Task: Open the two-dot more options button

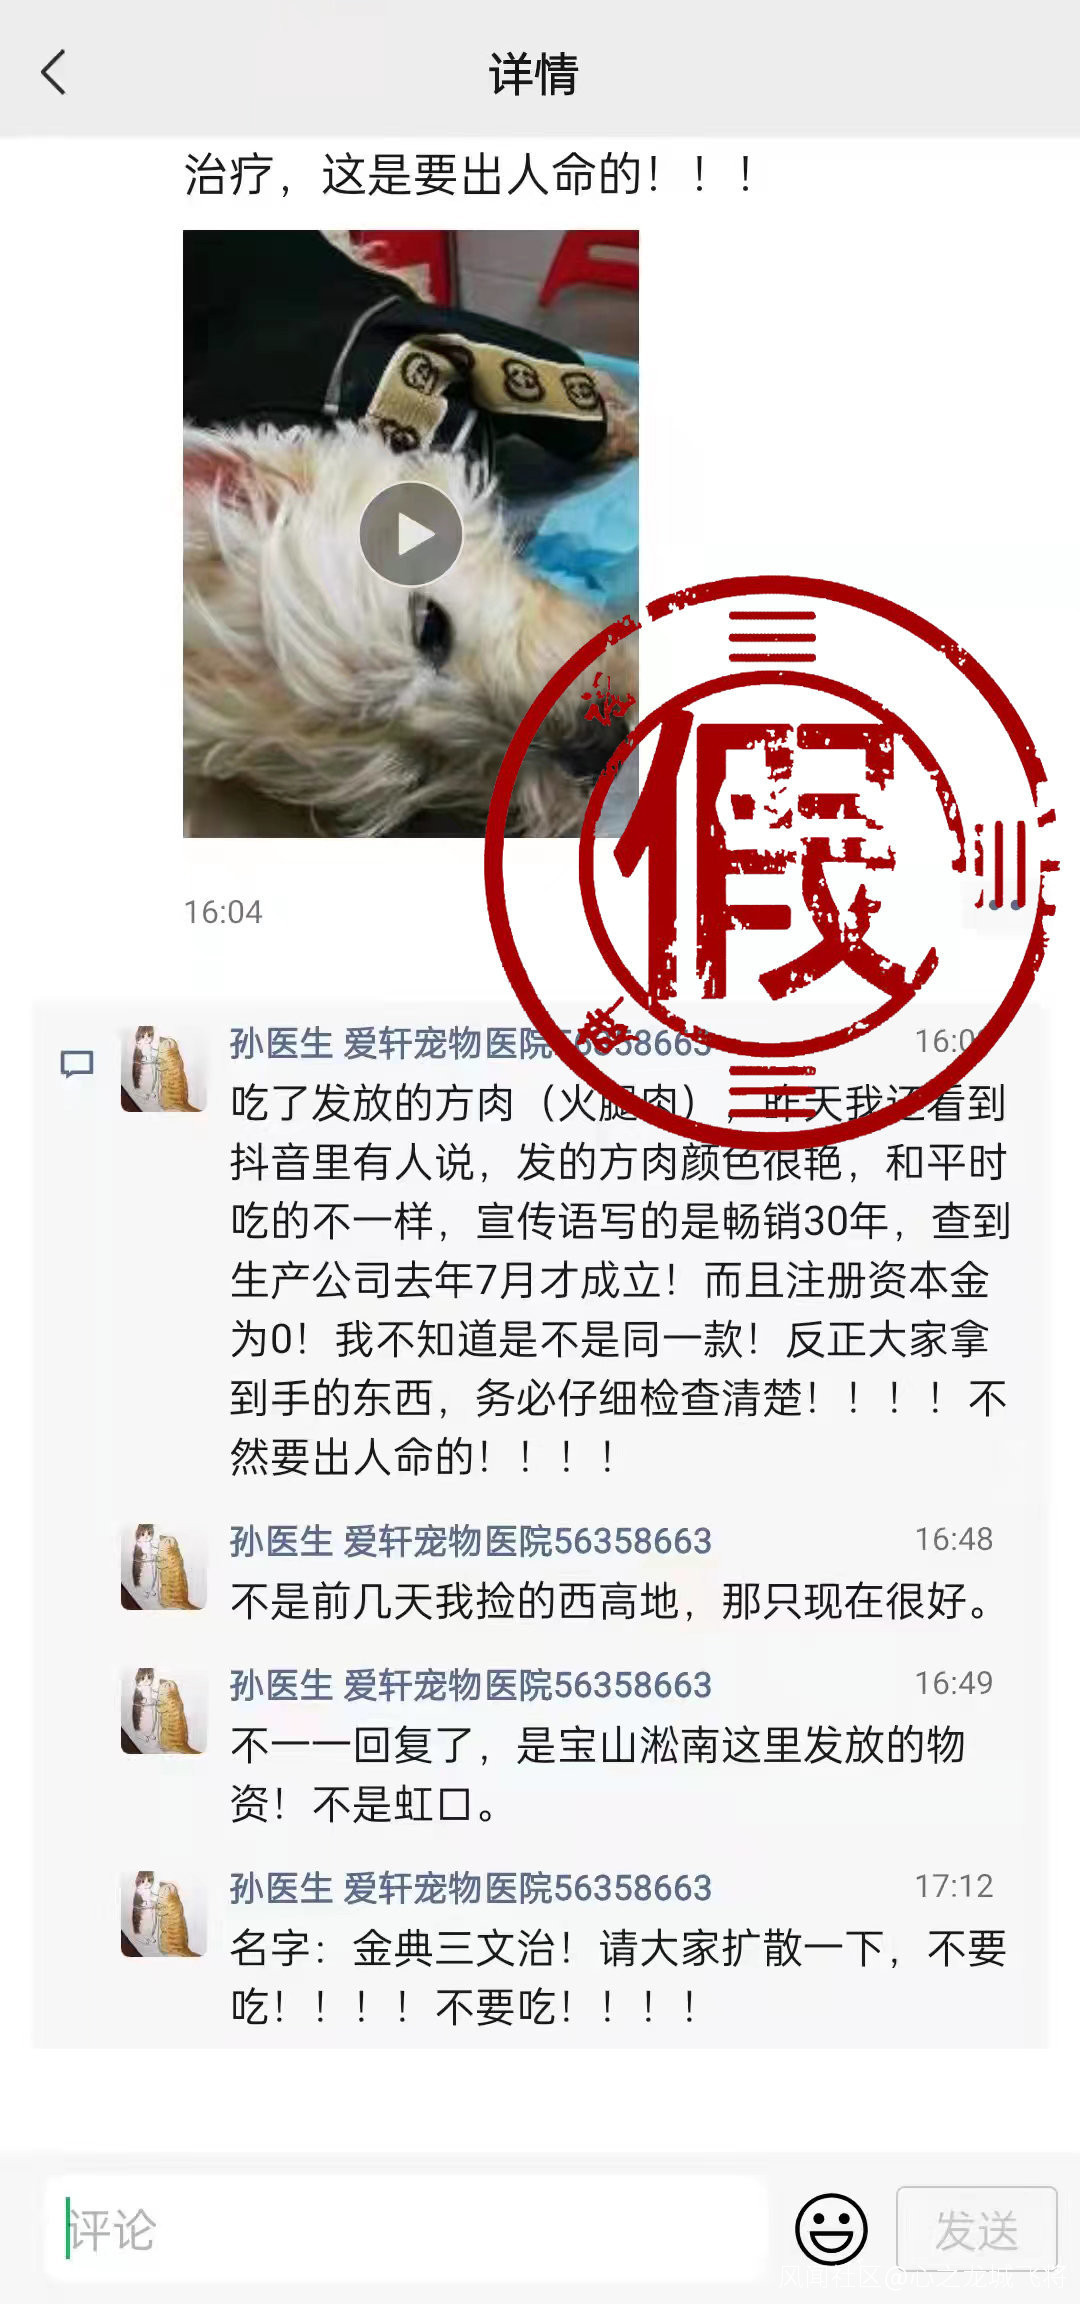Action: [1004, 905]
